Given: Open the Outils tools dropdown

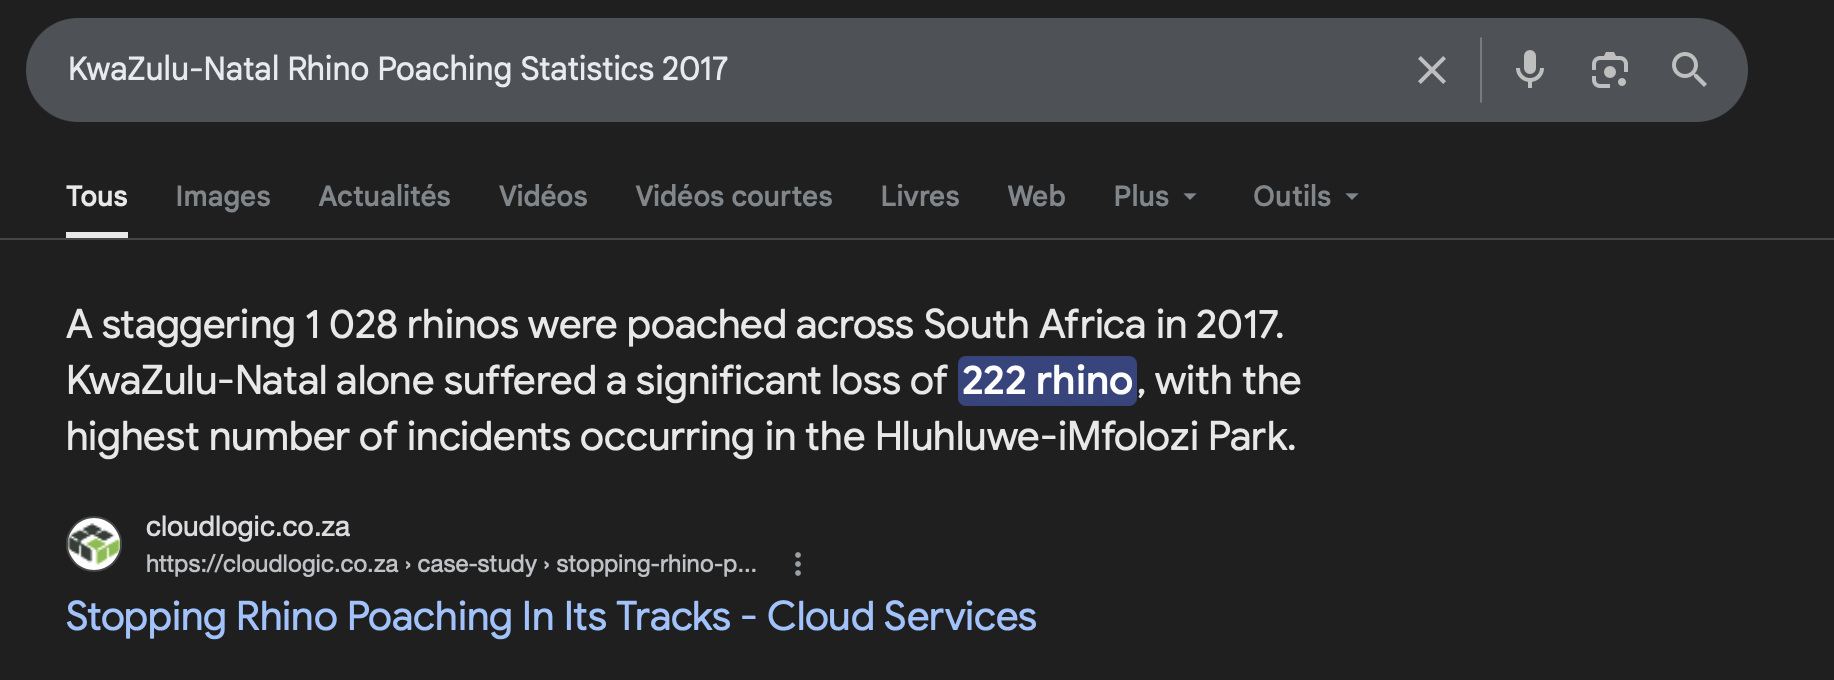Looking at the screenshot, I should tap(1305, 196).
